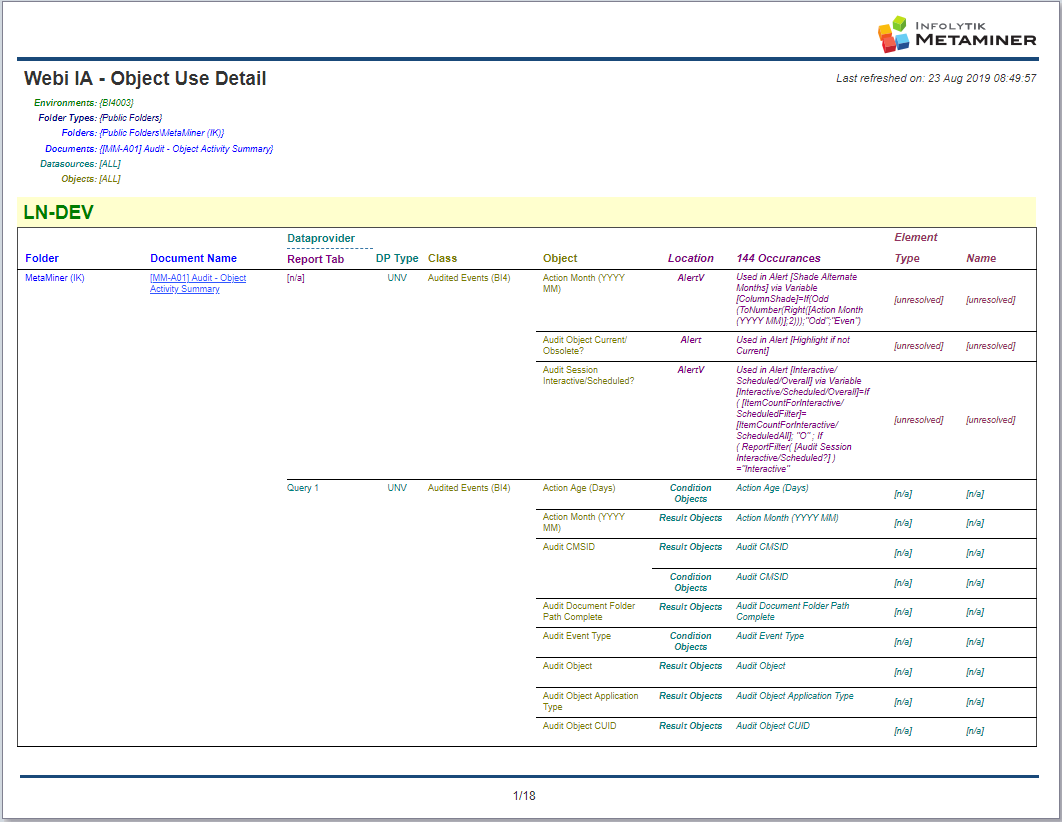Image resolution: width=1062 pixels, height=822 pixels.
Task: Click the Audit Object CUID object cell
Action: (580, 726)
